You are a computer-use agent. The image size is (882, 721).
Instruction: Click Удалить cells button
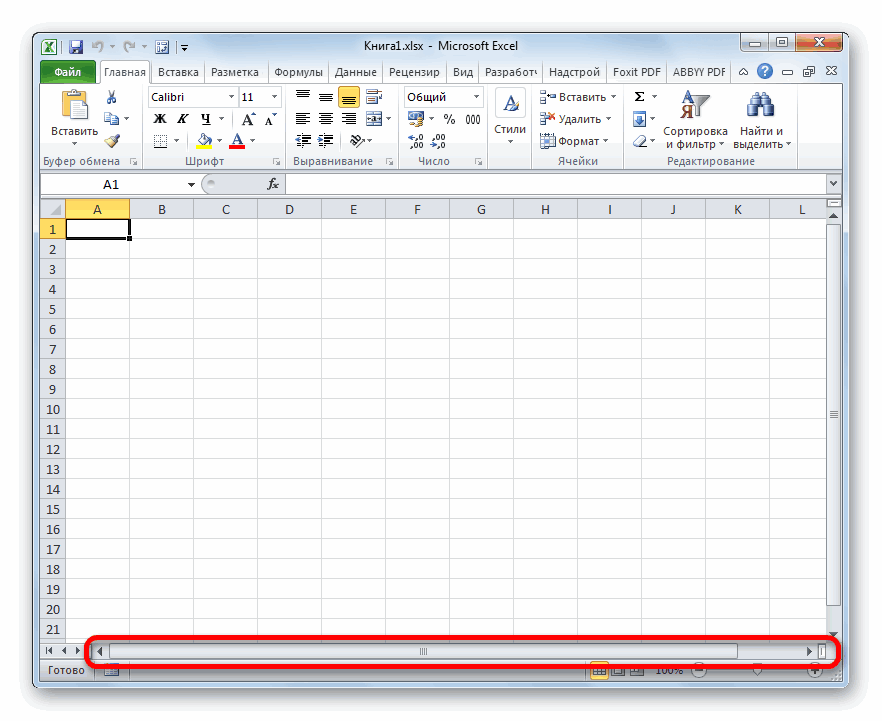(x=575, y=119)
